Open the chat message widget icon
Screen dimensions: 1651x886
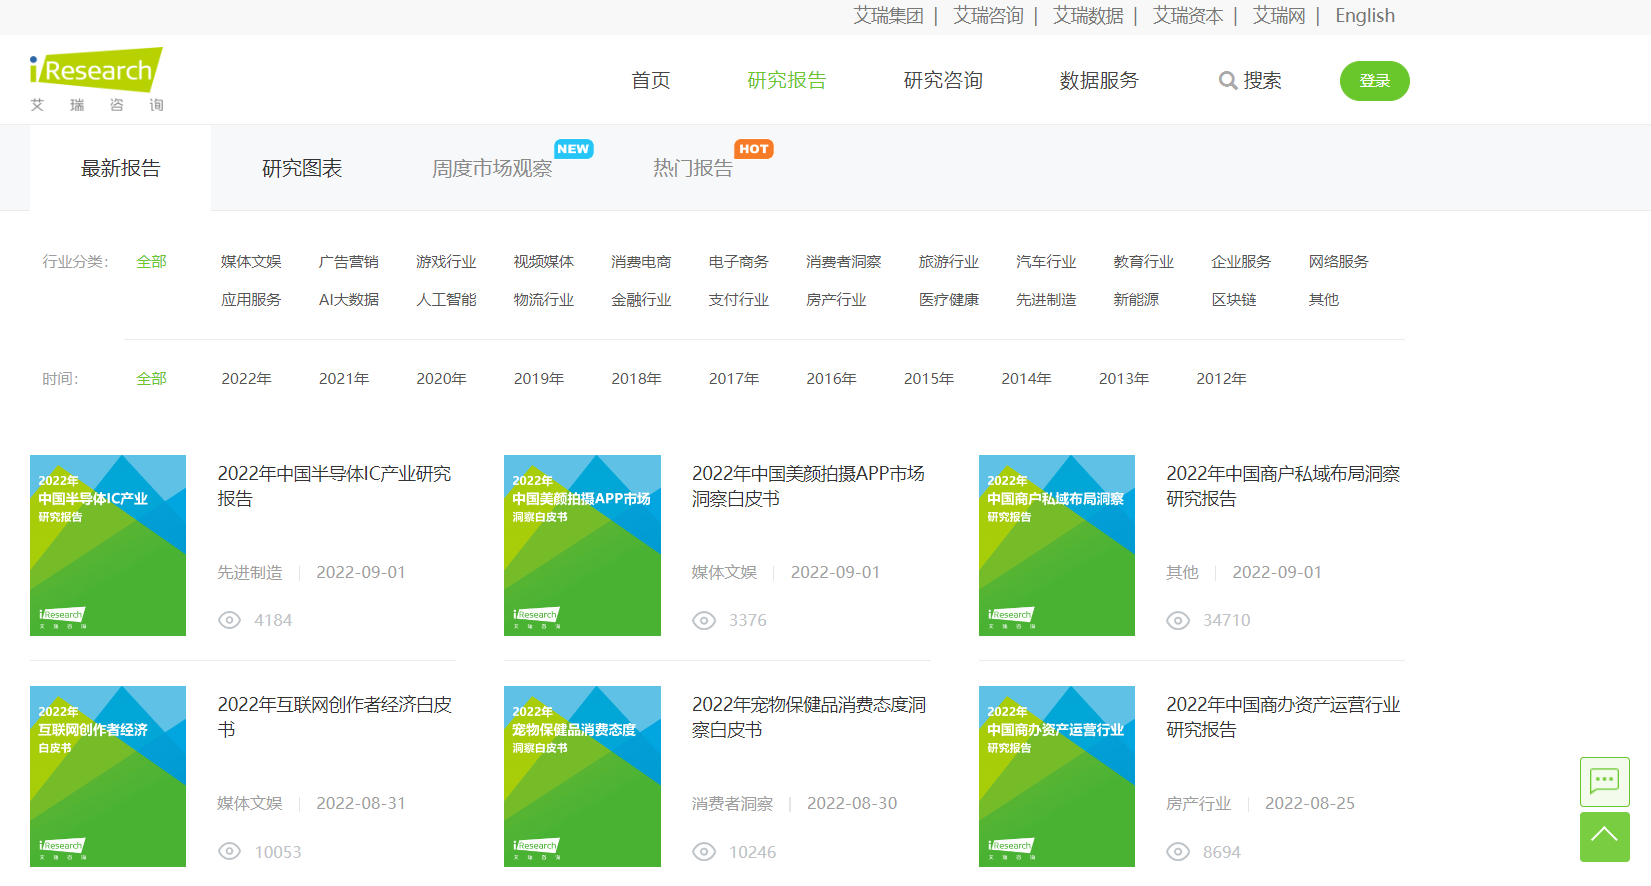pos(1604,781)
